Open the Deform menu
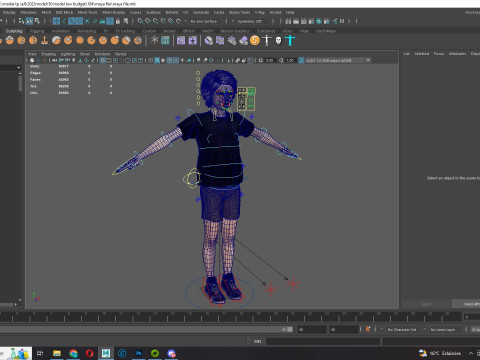Image resolution: width=480 pixels, height=360 pixels. coord(172,12)
